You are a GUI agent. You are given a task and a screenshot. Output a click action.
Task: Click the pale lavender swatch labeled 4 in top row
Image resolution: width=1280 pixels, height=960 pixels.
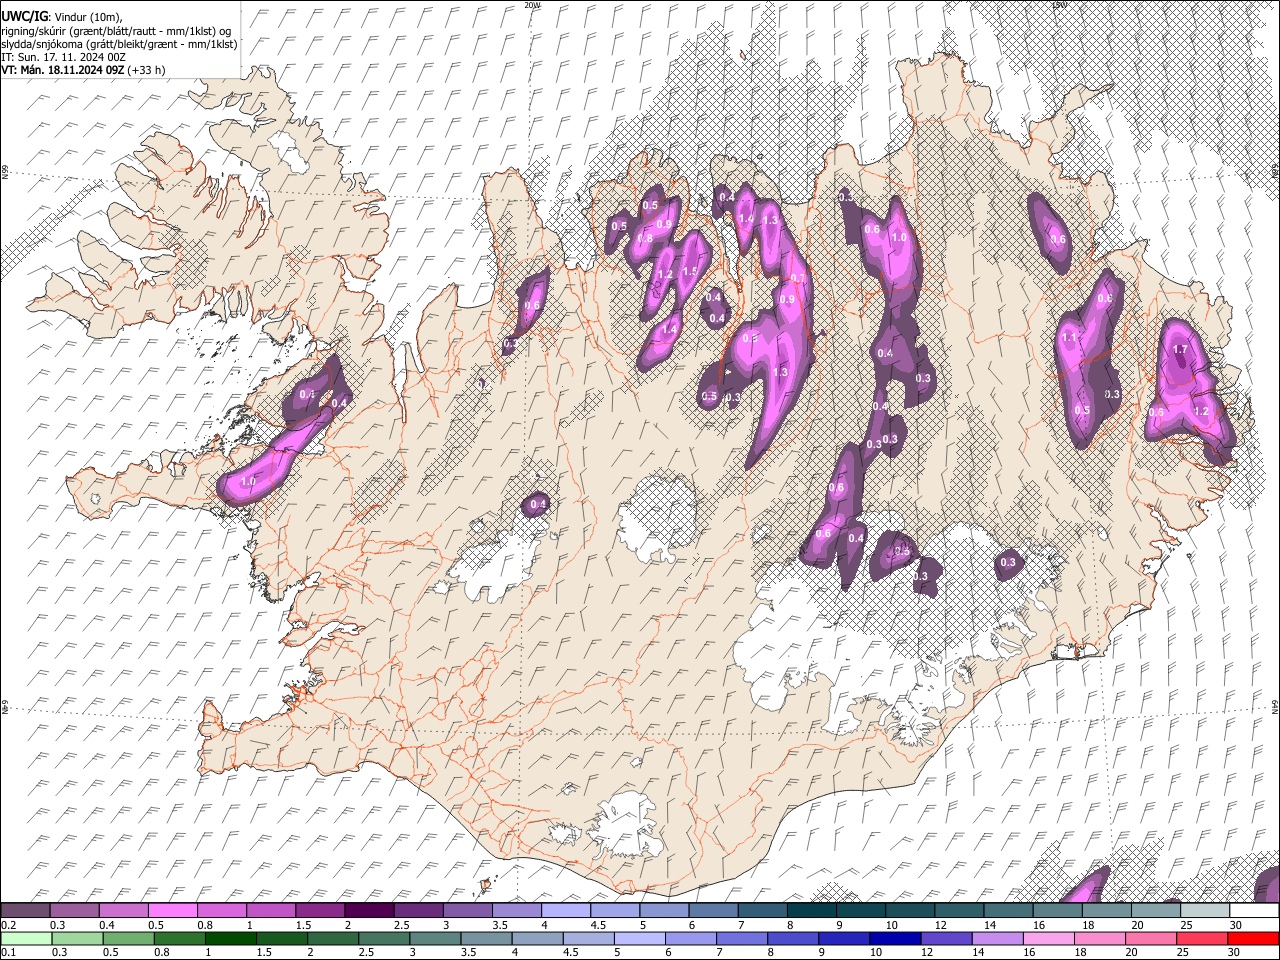pos(565,911)
